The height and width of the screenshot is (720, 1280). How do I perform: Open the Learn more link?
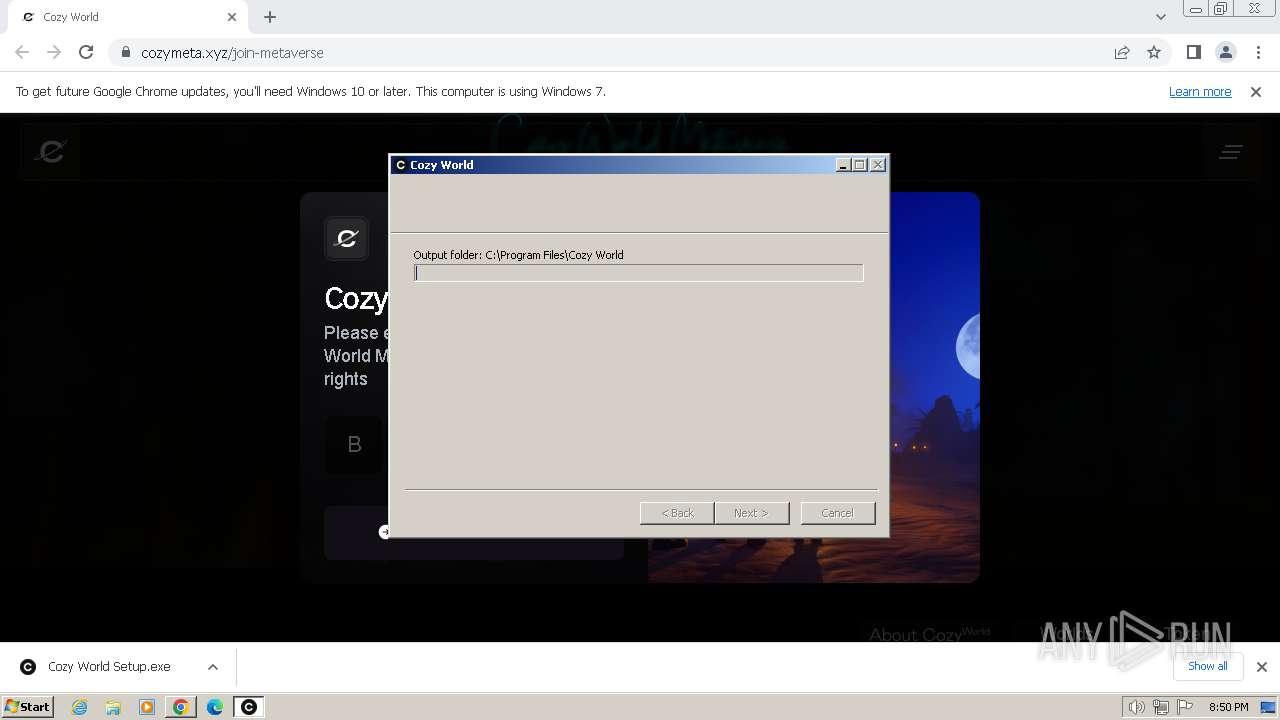[1200, 91]
